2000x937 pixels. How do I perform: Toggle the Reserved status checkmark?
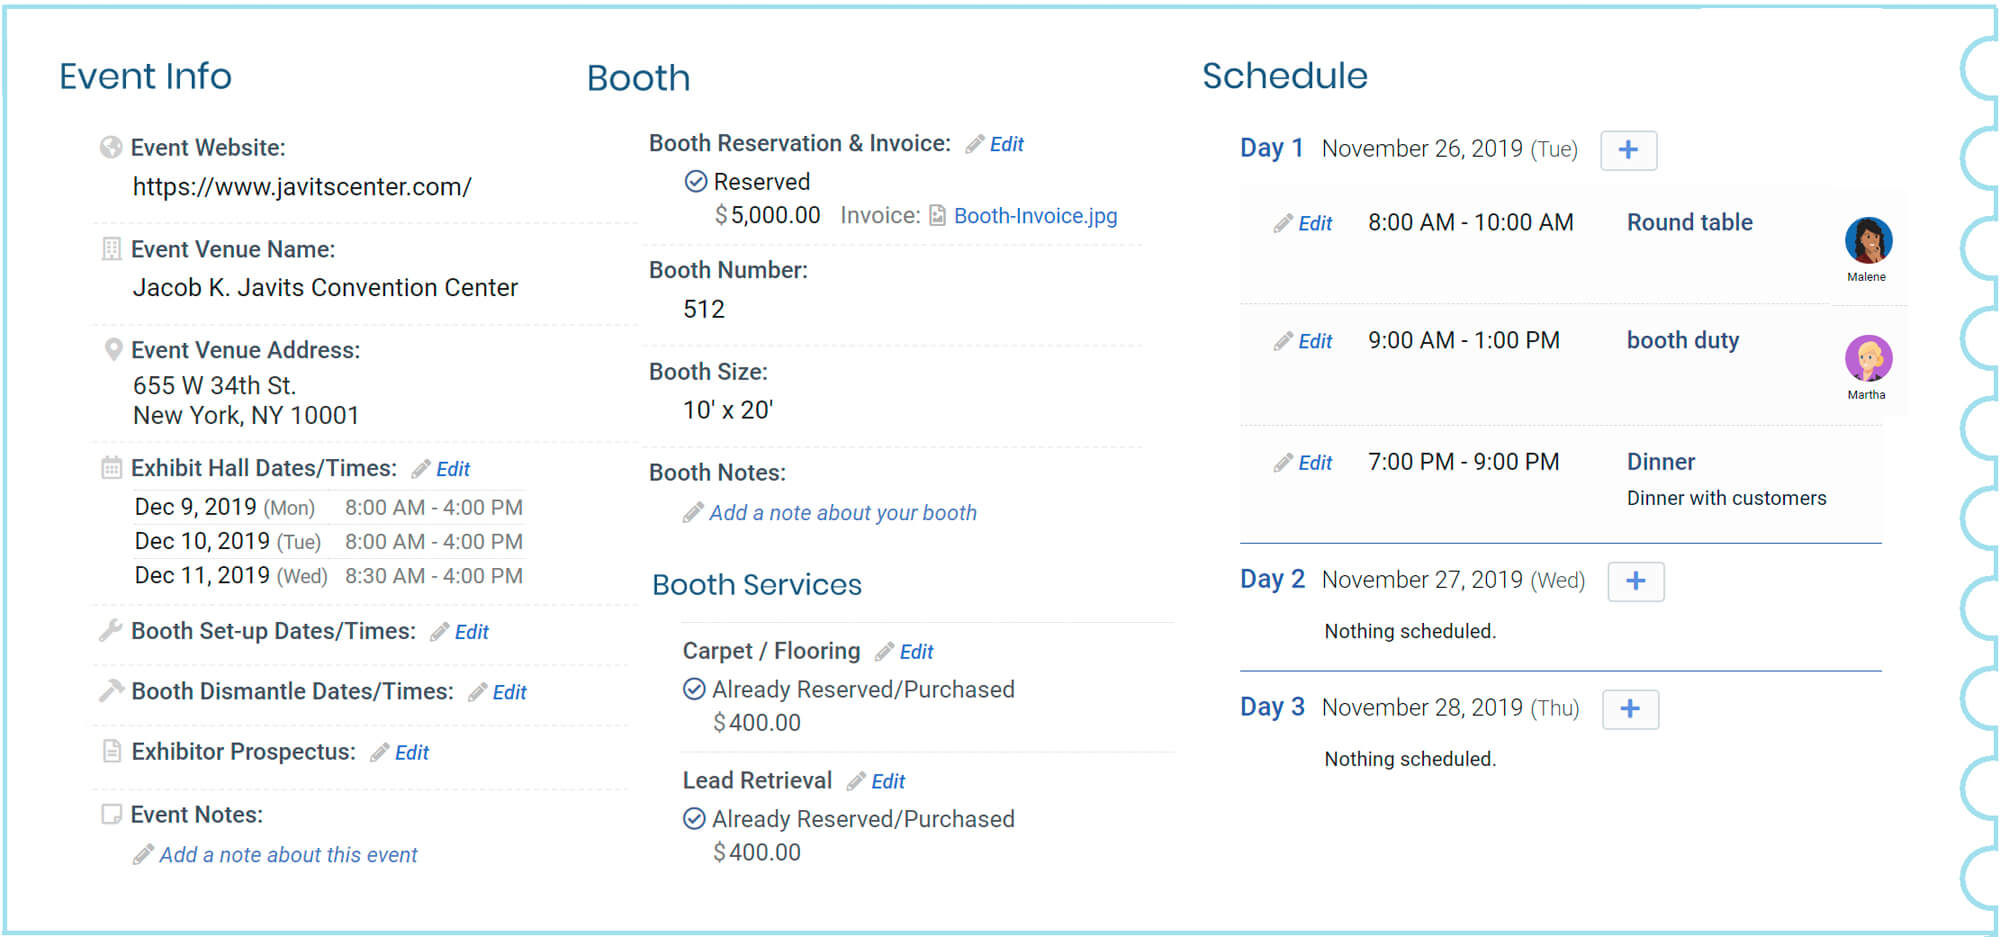pos(694,181)
